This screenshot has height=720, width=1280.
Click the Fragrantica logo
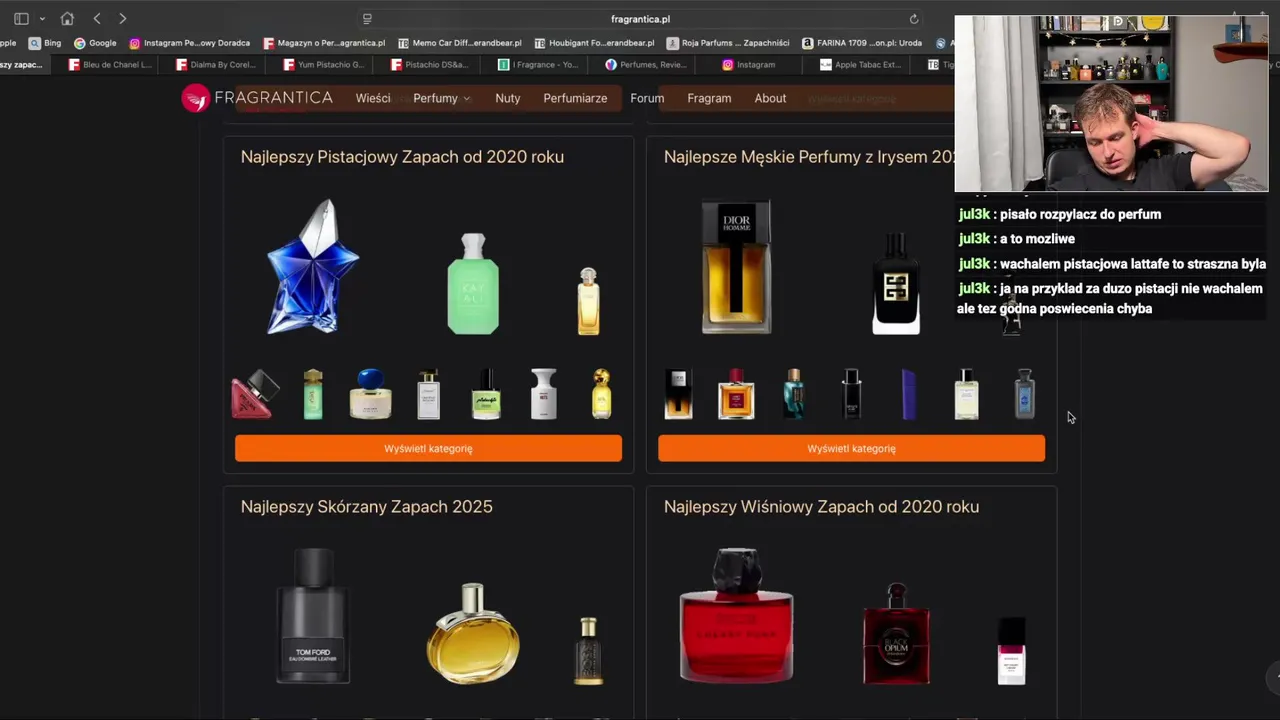pyautogui.click(x=257, y=98)
